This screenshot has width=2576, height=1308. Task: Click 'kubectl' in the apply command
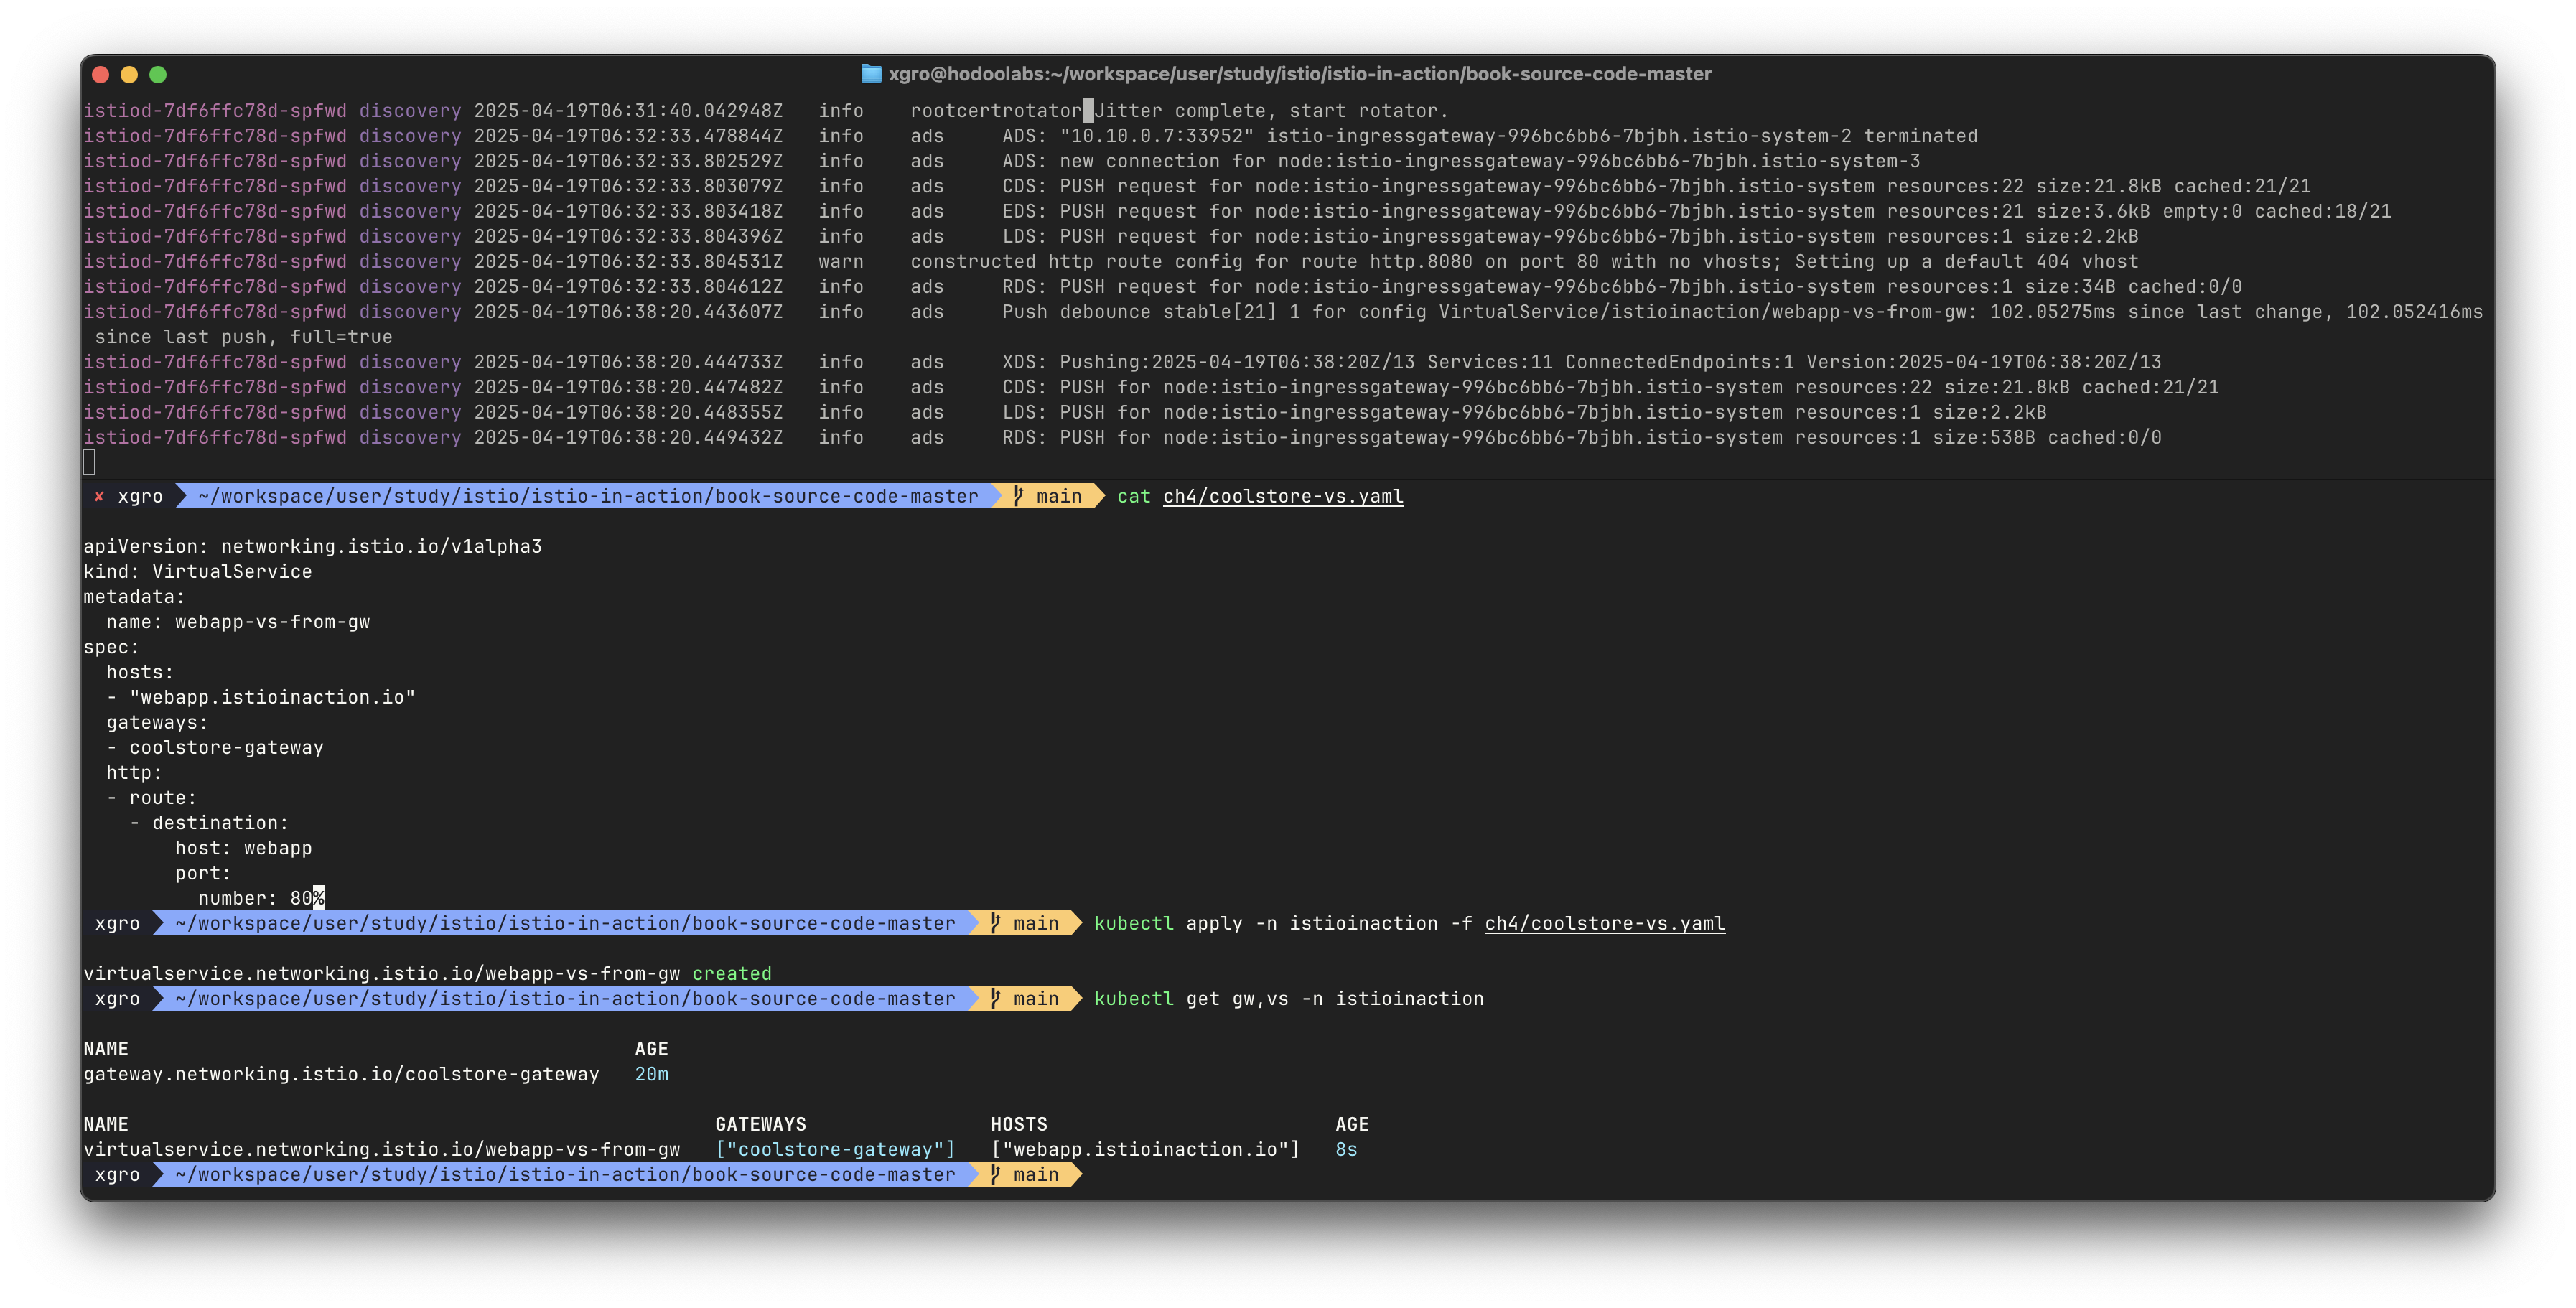(1133, 923)
